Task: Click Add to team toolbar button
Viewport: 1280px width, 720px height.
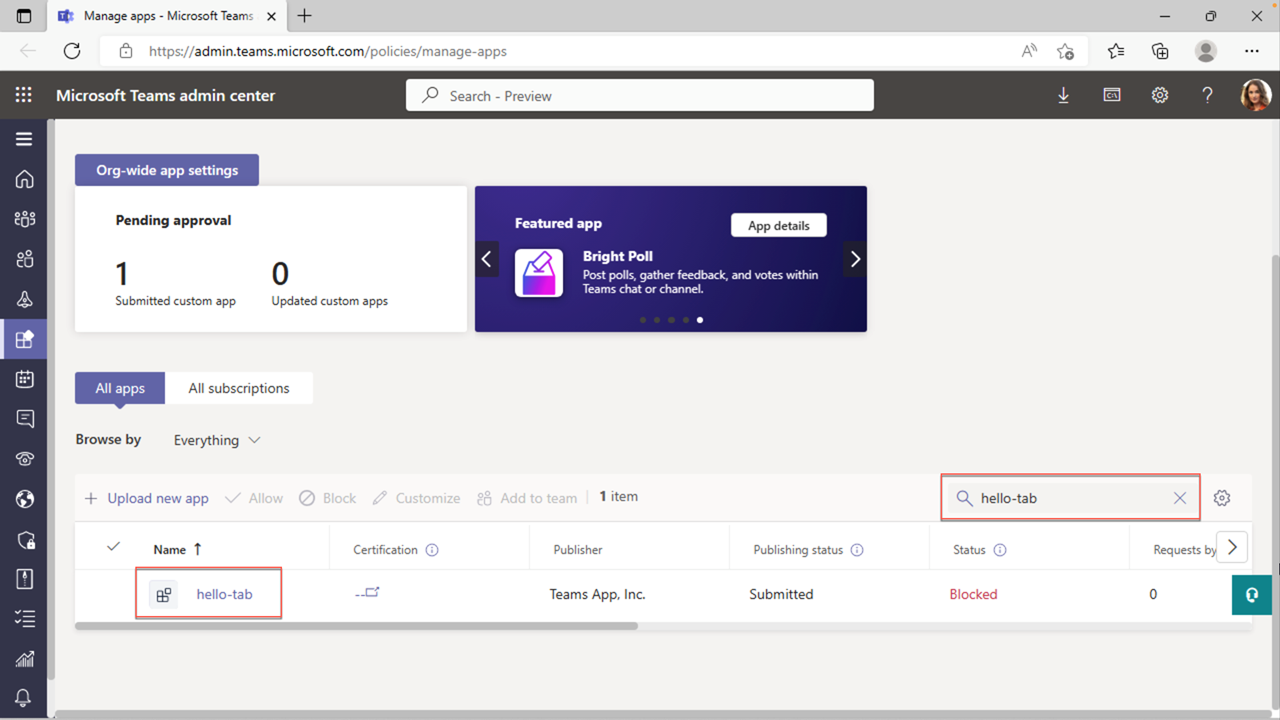Action: [x=527, y=498]
